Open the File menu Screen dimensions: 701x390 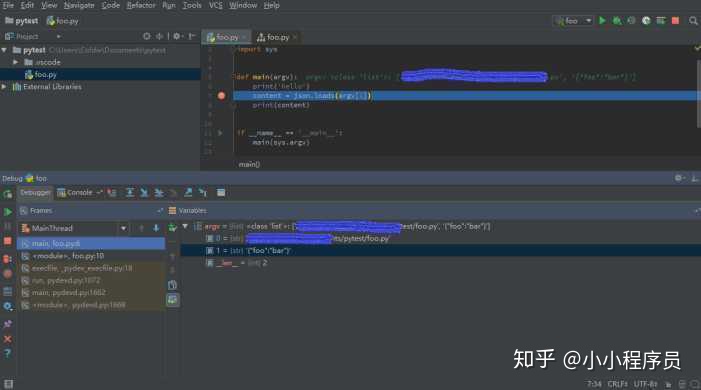[x=8, y=5]
